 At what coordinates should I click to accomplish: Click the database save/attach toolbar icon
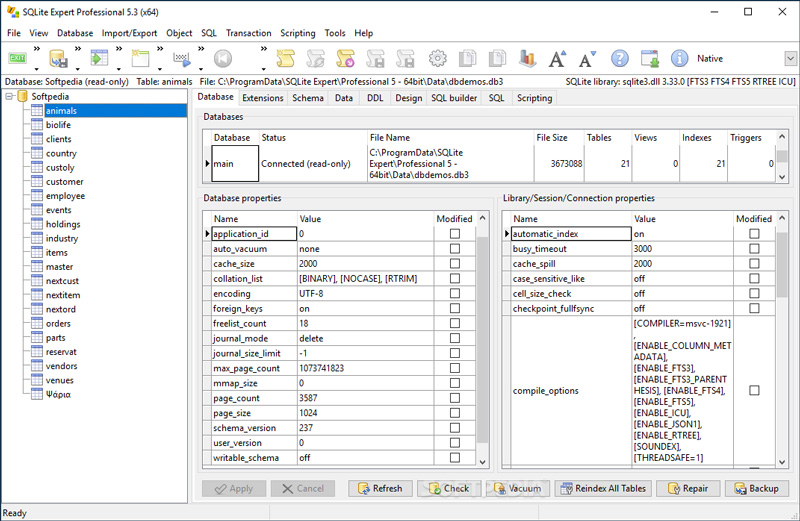[58, 59]
